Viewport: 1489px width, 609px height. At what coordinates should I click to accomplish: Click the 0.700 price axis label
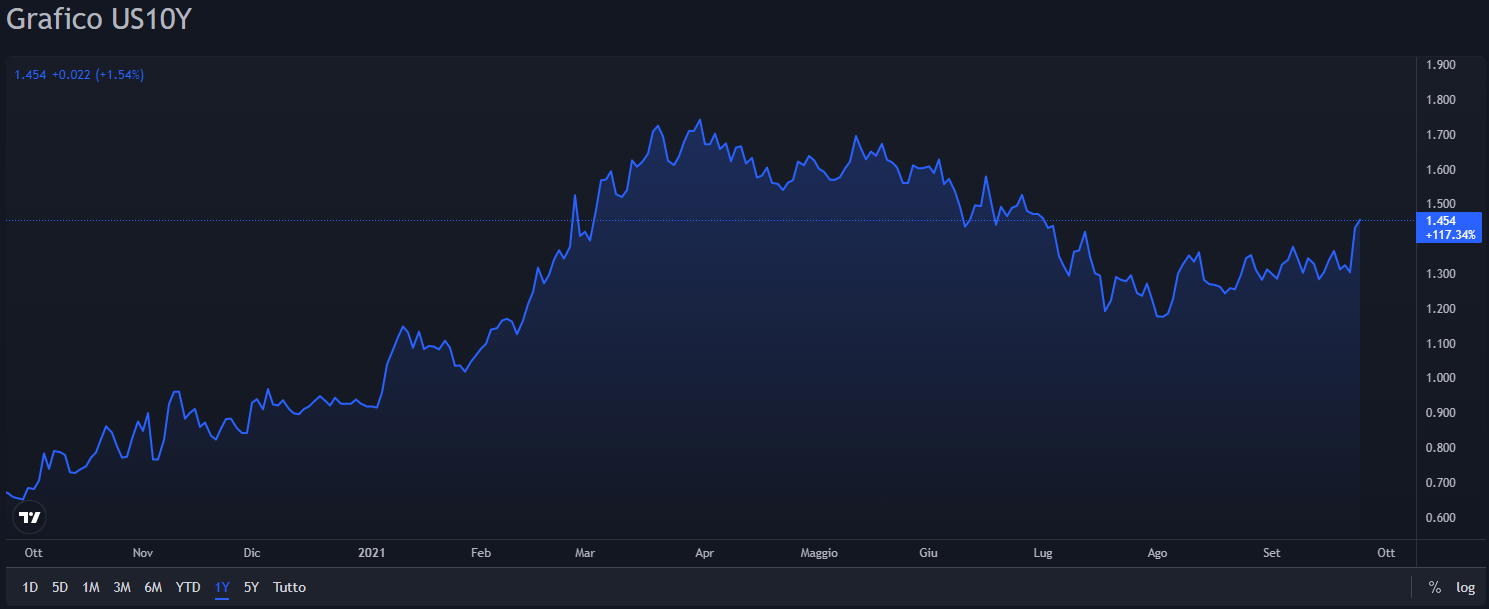tap(1441, 483)
